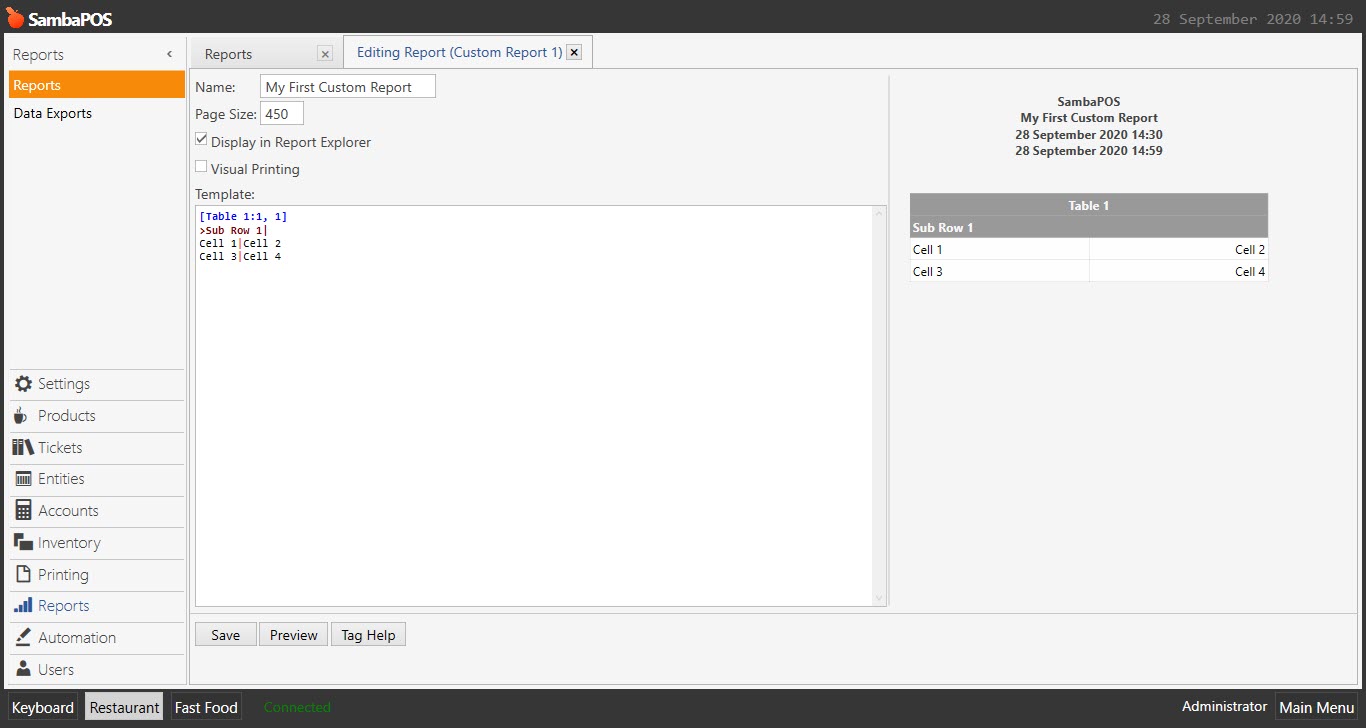
Task: Save the custom report
Action: coord(225,634)
